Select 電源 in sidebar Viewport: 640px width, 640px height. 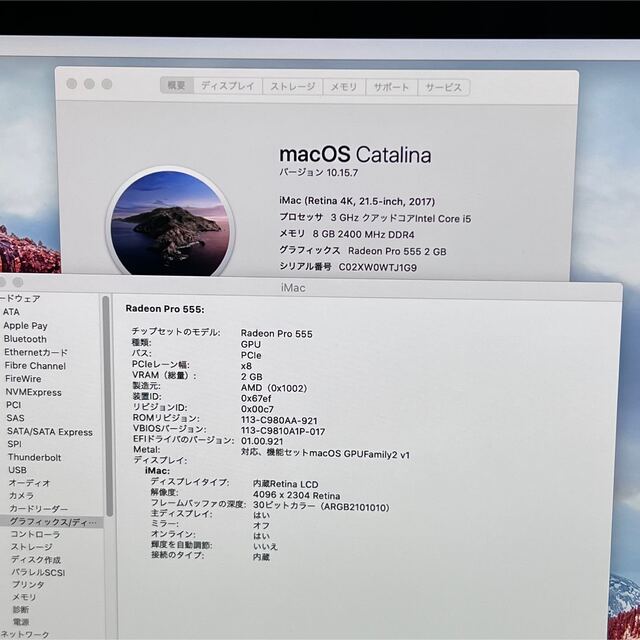tap(21, 622)
